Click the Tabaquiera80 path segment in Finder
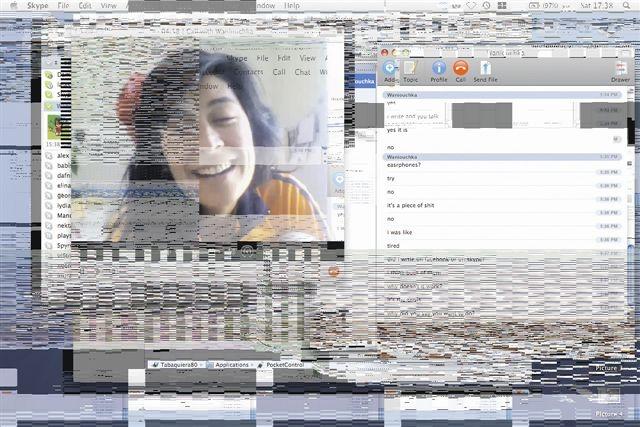This screenshot has width=640, height=427. click(x=175, y=365)
